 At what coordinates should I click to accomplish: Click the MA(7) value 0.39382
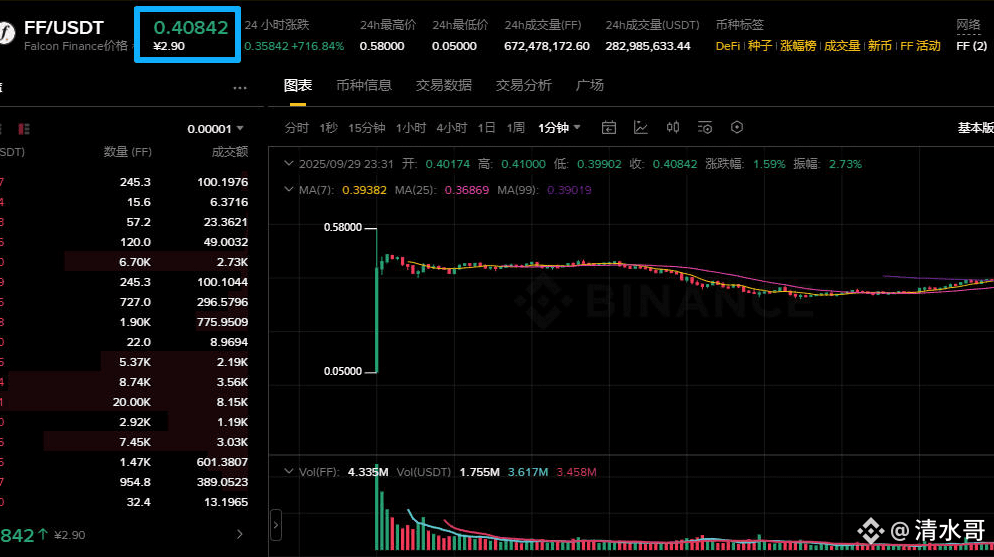(x=364, y=190)
